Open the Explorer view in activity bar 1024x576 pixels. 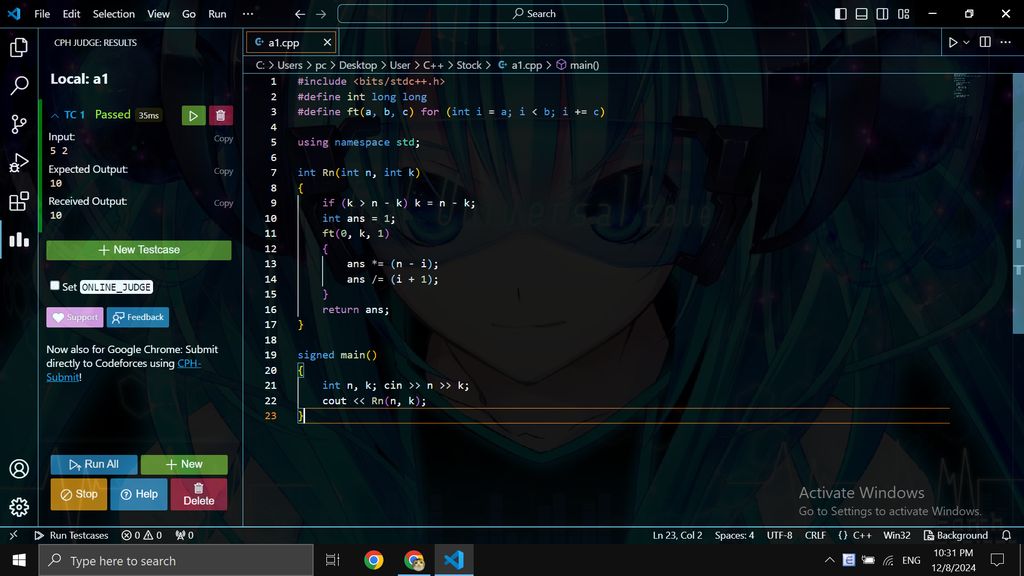click(x=19, y=47)
